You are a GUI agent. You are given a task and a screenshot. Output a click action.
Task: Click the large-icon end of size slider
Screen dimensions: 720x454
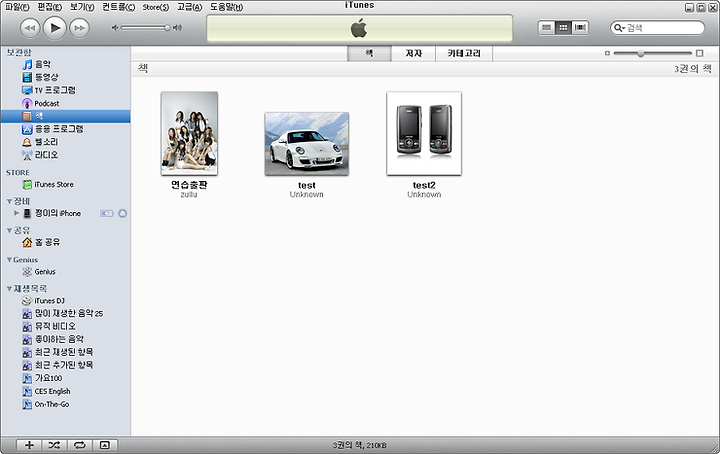[x=699, y=53]
